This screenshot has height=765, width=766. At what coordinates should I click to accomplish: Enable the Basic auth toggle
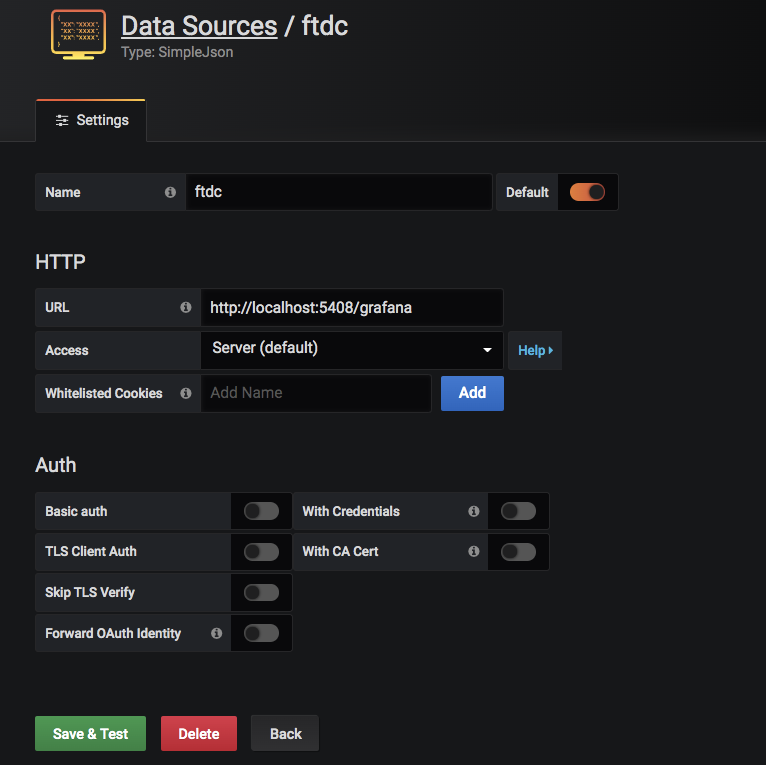pos(261,511)
